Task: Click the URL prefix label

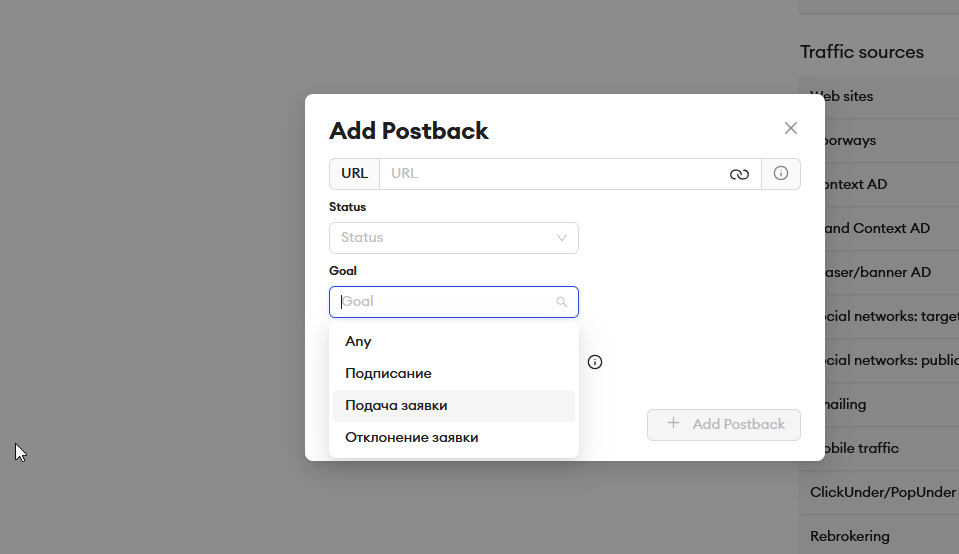Action: [x=354, y=174]
